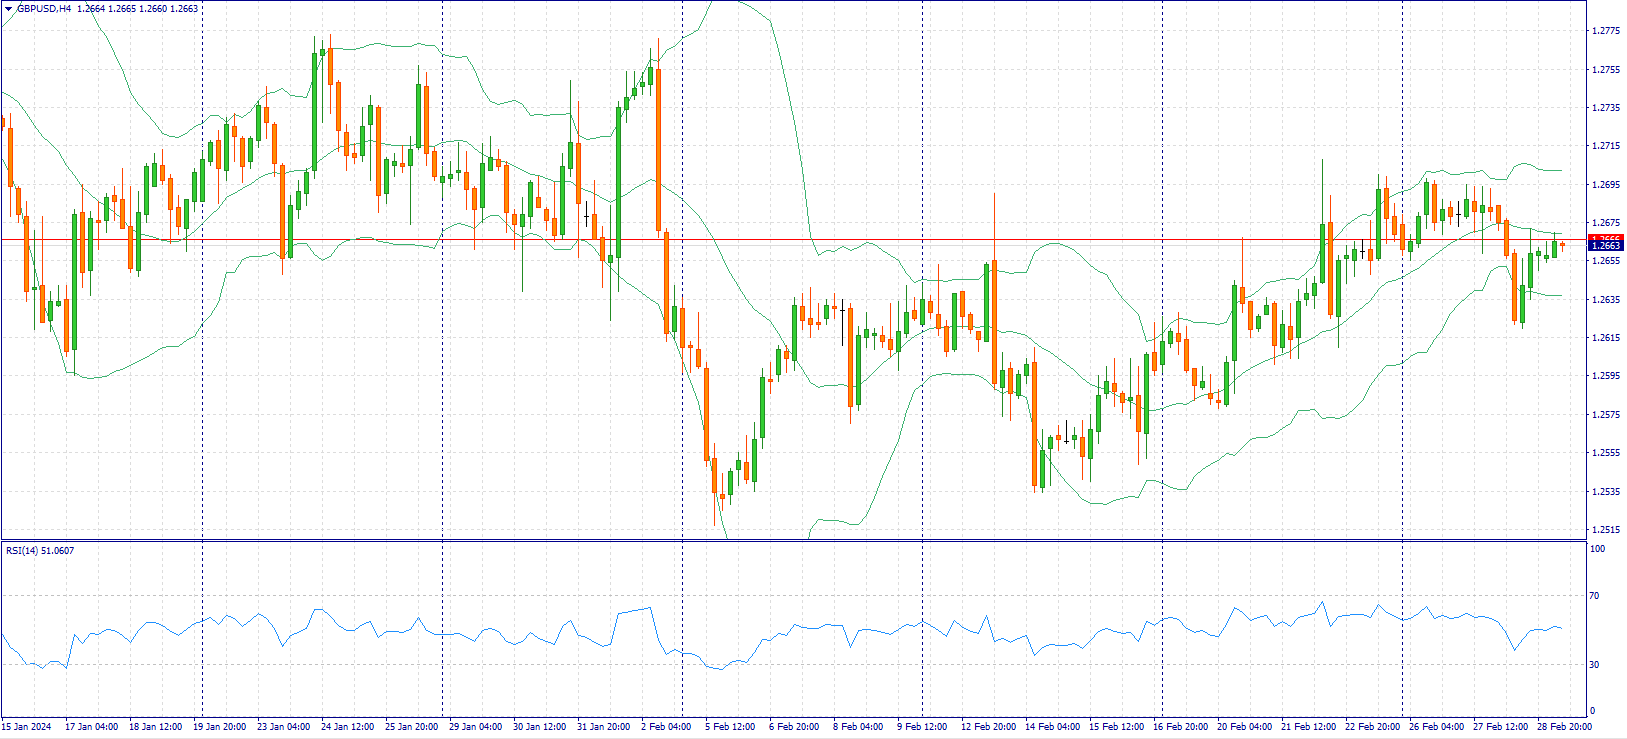Select the 1.2635 price scale label

click(1605, 300)
